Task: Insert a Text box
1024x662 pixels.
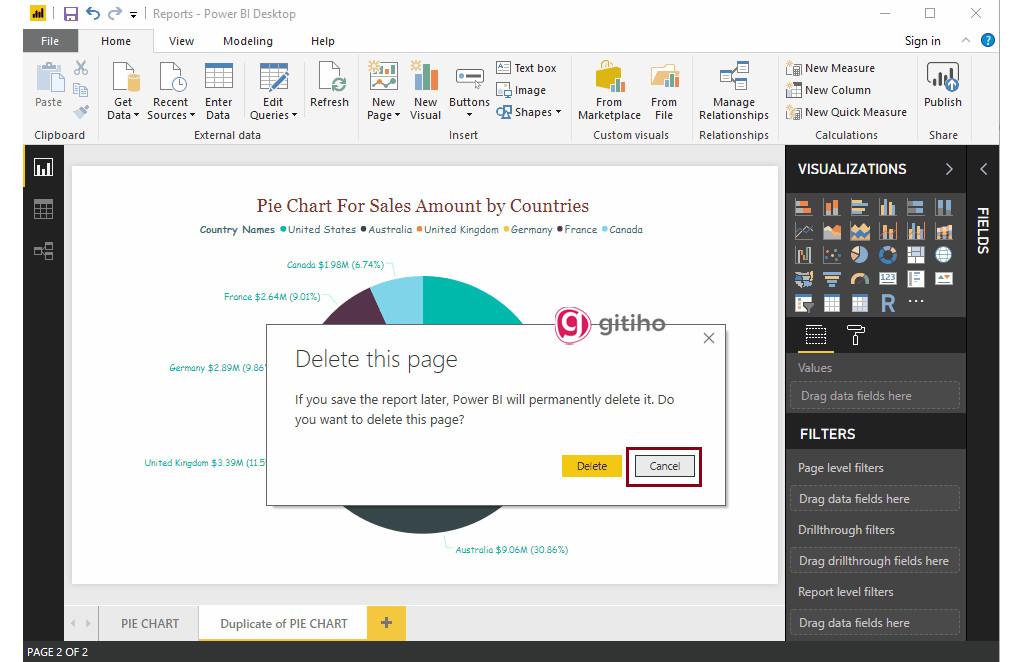Action: coord(526,68)
